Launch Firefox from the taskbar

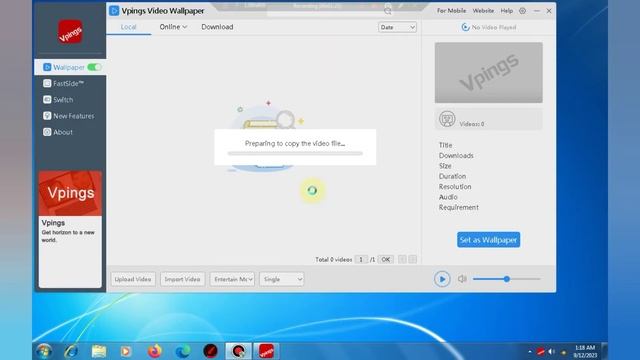[x=154, y=351]
